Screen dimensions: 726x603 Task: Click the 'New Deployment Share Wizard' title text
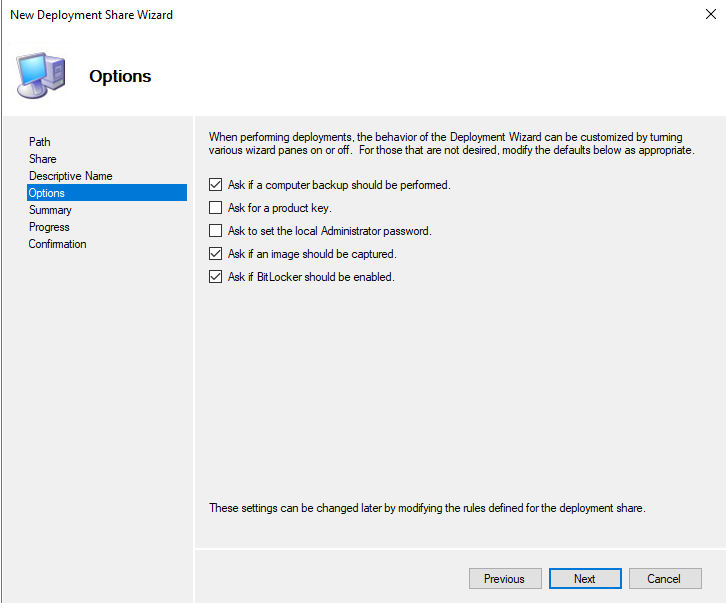coord(91,15)
